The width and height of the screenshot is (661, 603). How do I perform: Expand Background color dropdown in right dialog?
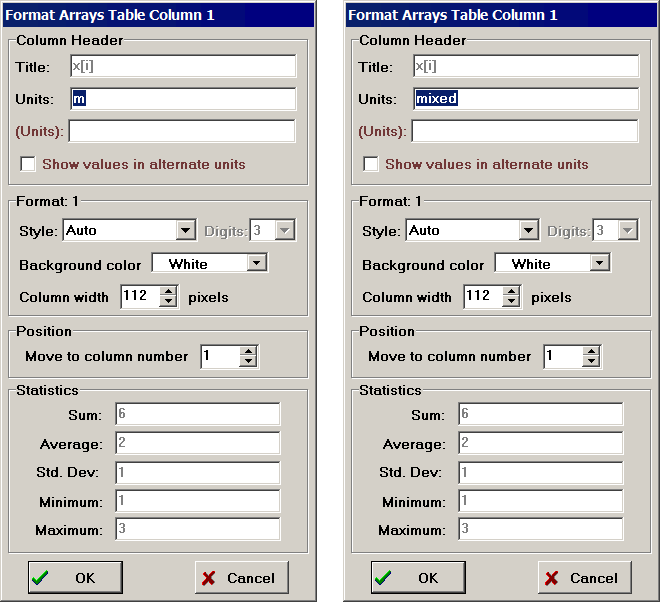[x=600, y=263]
